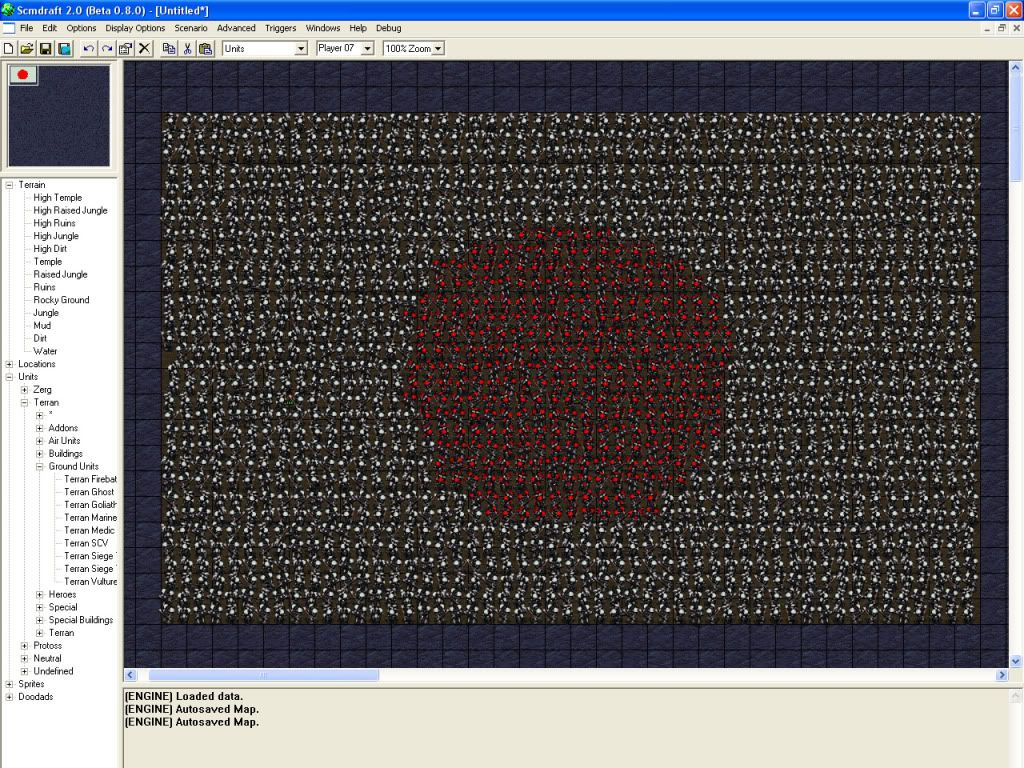1024x768 pixels.
Task: Expand the Special Buildings node
Action: (x=40, y=620)
